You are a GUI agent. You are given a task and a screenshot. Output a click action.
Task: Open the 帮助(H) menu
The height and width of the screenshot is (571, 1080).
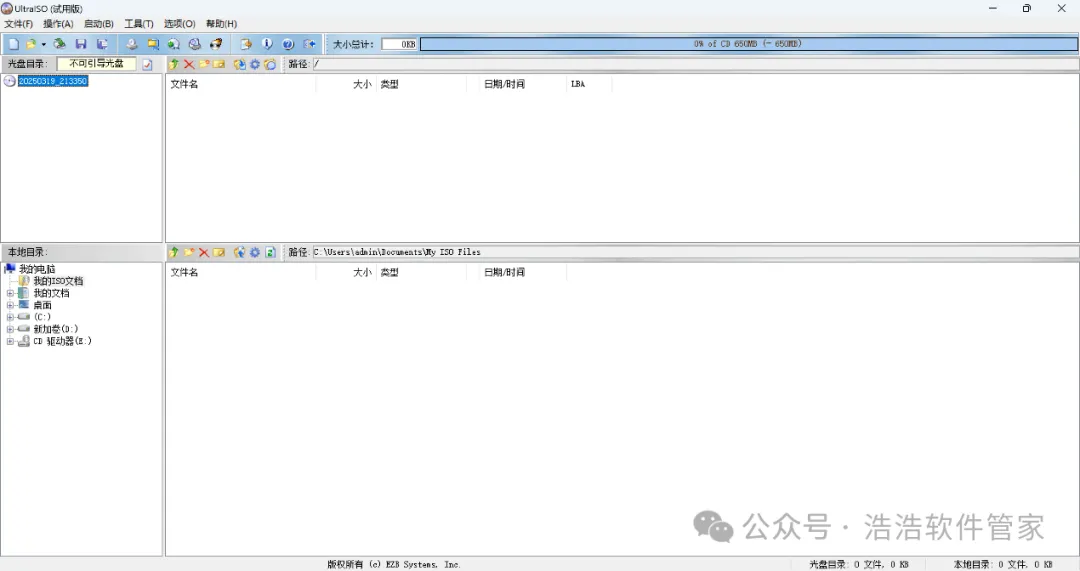tap(221, 23)
